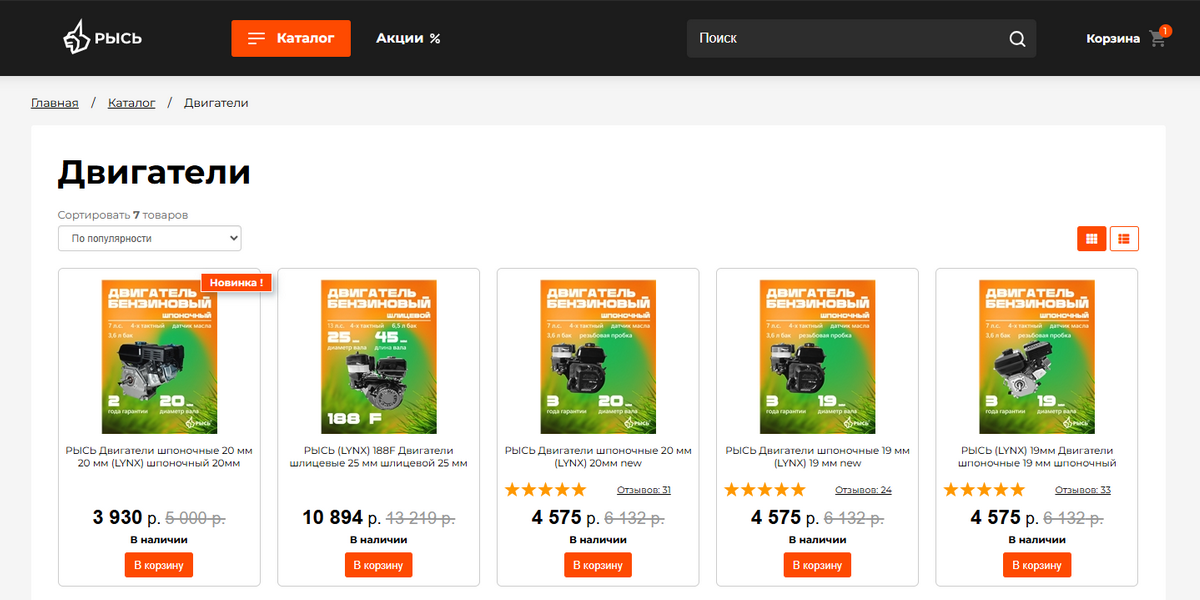Click the Новинка engine product image
Screen dimensions: 1200x600
tap(159, 356)
